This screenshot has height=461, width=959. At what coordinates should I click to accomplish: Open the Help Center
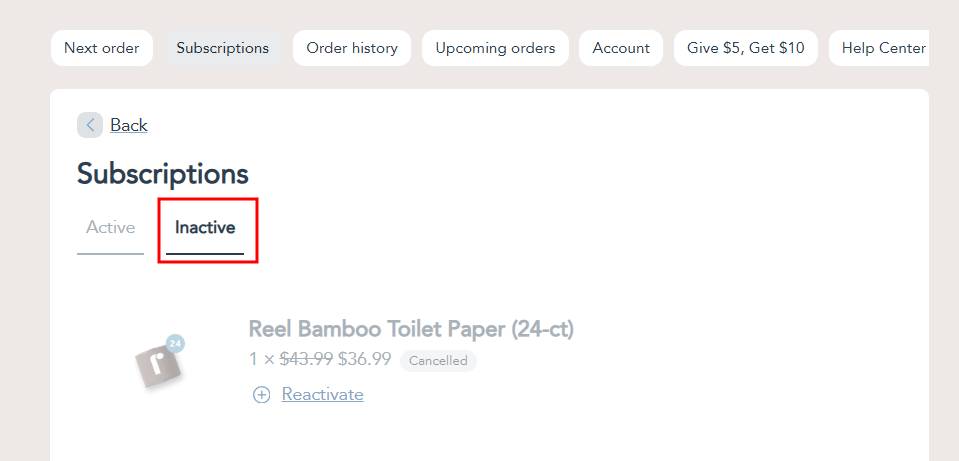click(879, 48)
